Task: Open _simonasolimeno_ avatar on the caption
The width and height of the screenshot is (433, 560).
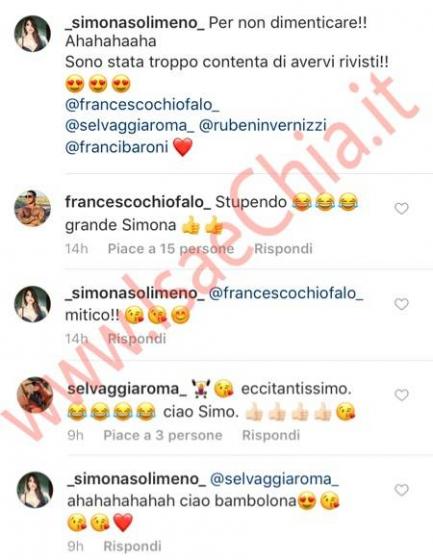Action: click(x=32, y=34)
